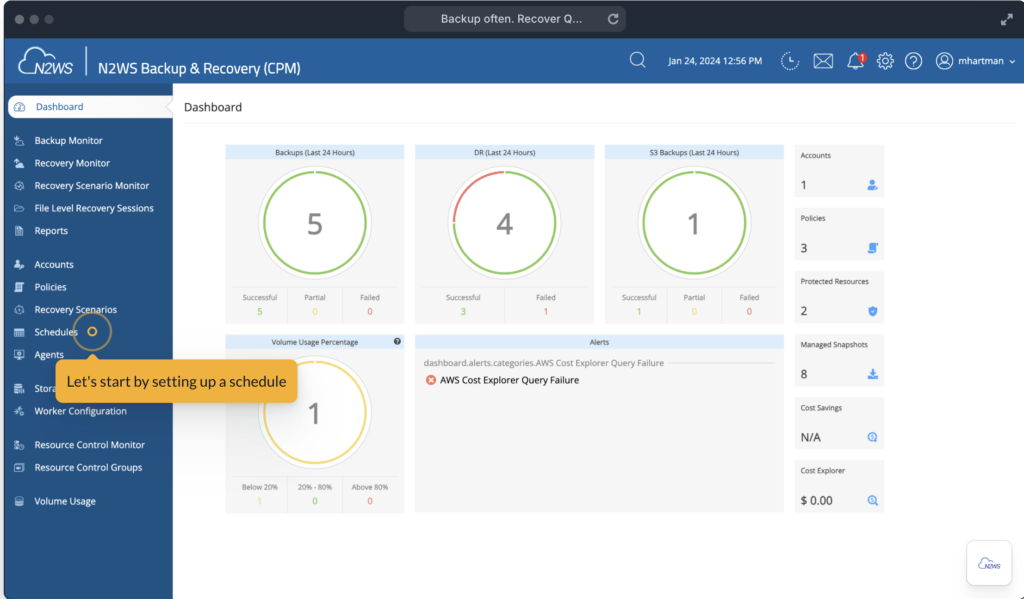This screenshot has width=1024, height=599.
Task: Open the notification bell with red badge
Action: [x=856, y=61]
